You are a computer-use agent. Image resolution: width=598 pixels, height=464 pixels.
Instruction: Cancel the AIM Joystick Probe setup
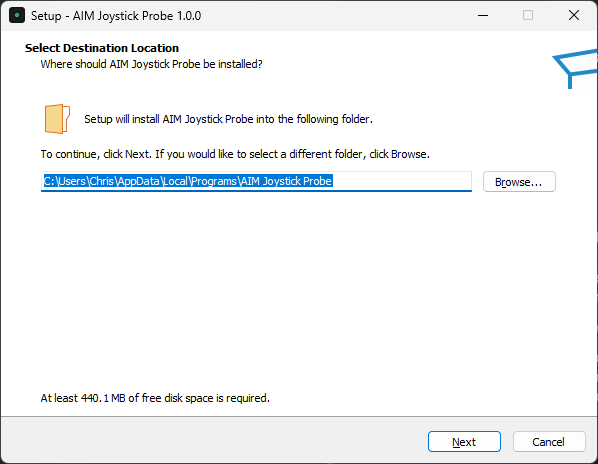tap(549, 442)
